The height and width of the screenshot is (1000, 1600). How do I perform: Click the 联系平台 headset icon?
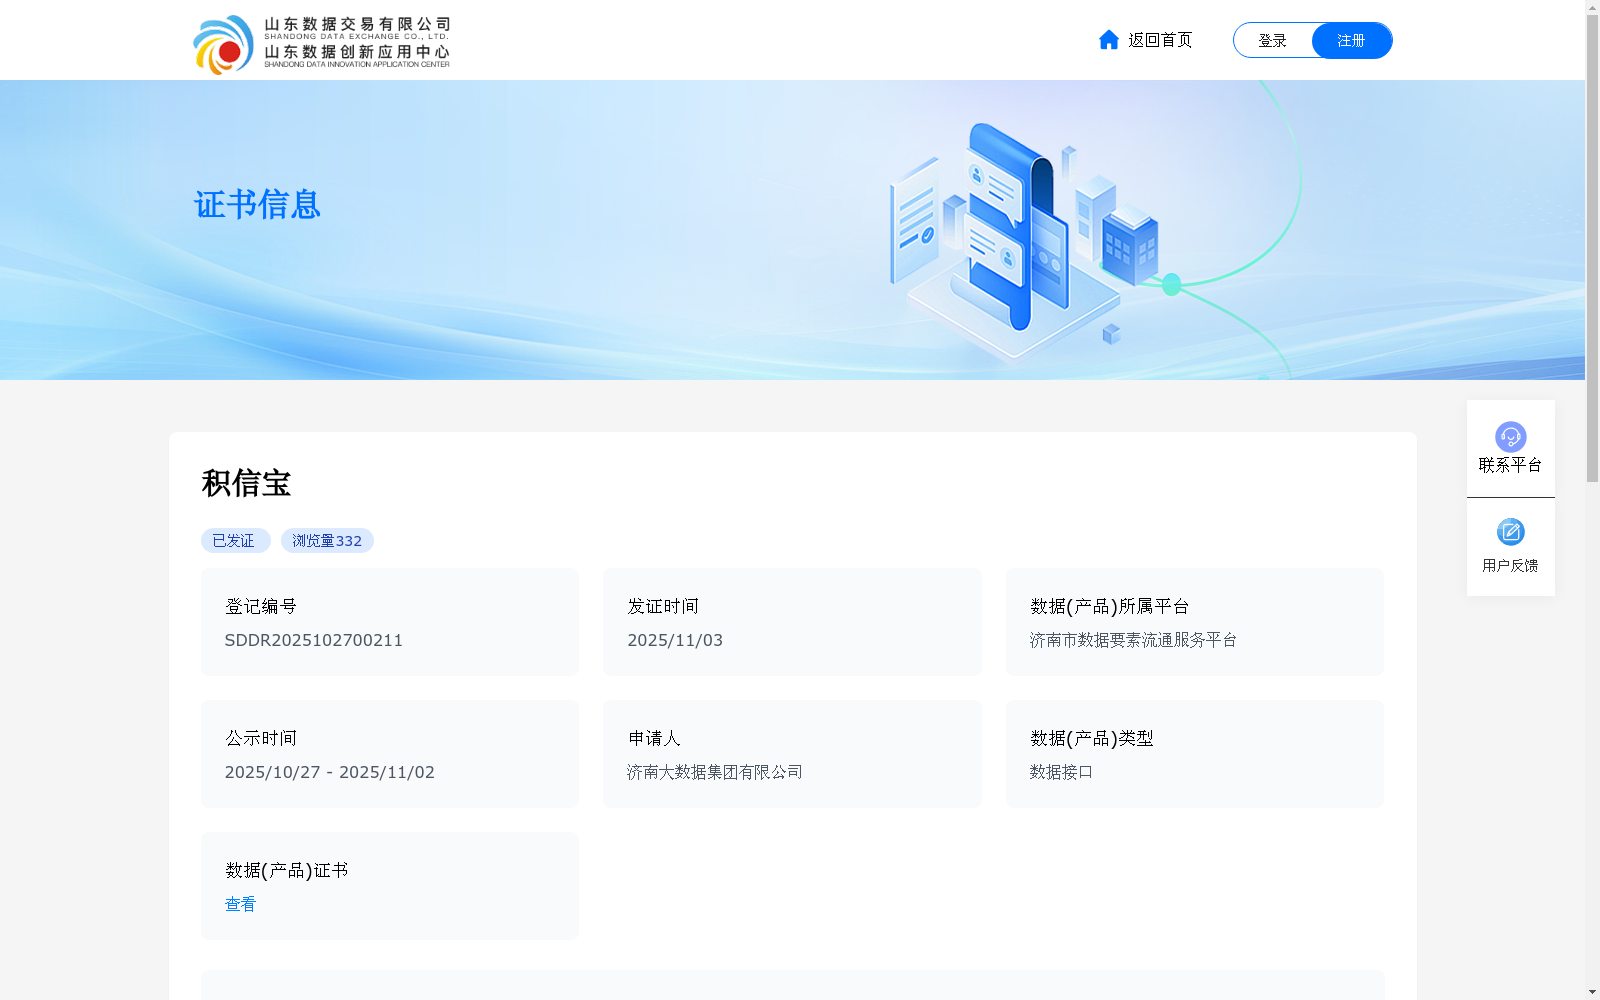click(x=1510, y=437)
